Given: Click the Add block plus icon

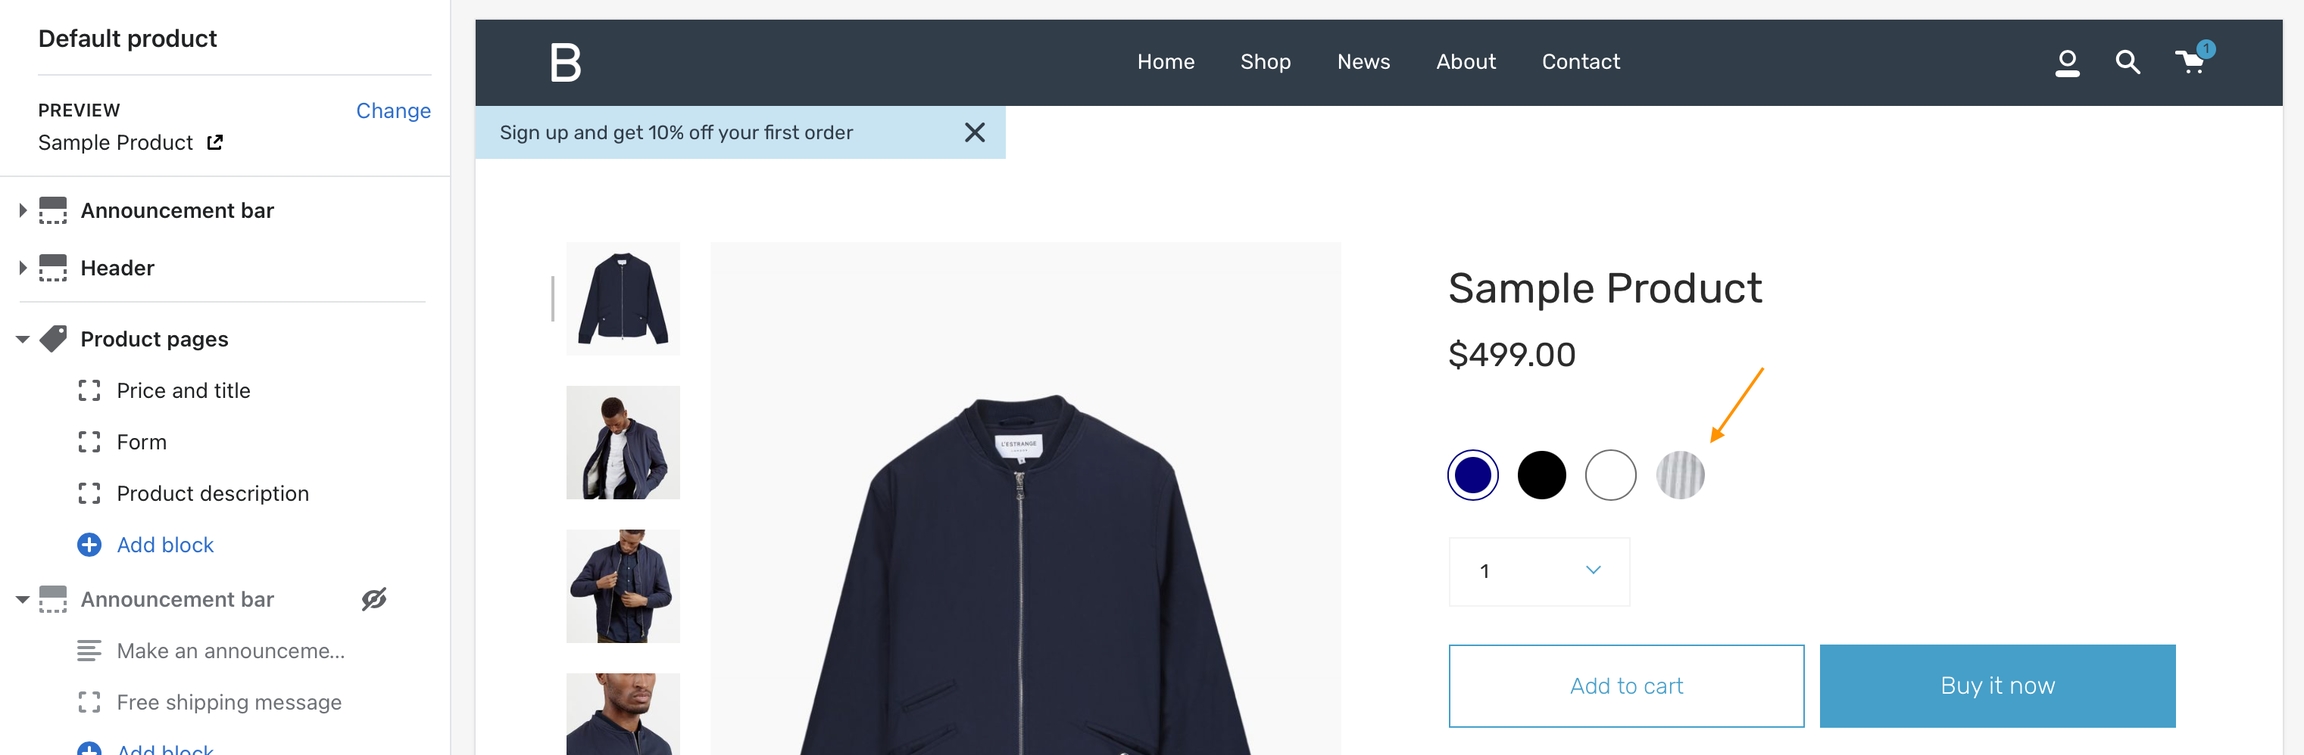Looking at the screenshot, I should tap(89, 545).
